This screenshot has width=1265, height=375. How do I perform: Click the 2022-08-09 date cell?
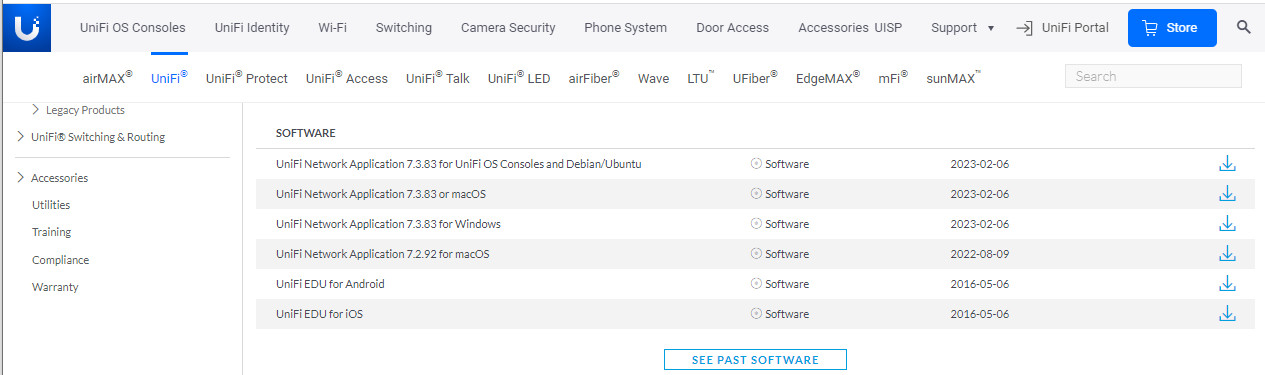(980, 254)
